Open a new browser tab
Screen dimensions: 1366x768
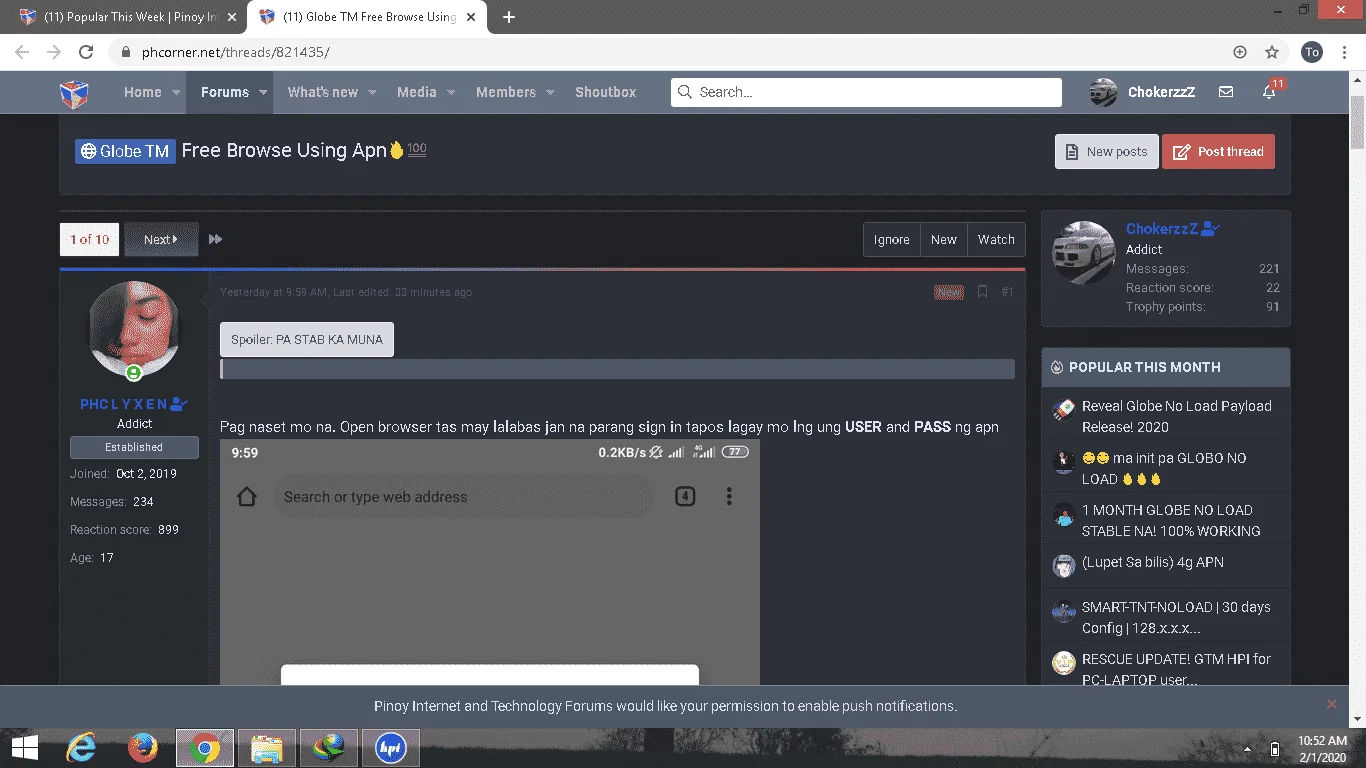tap(509, 17)
